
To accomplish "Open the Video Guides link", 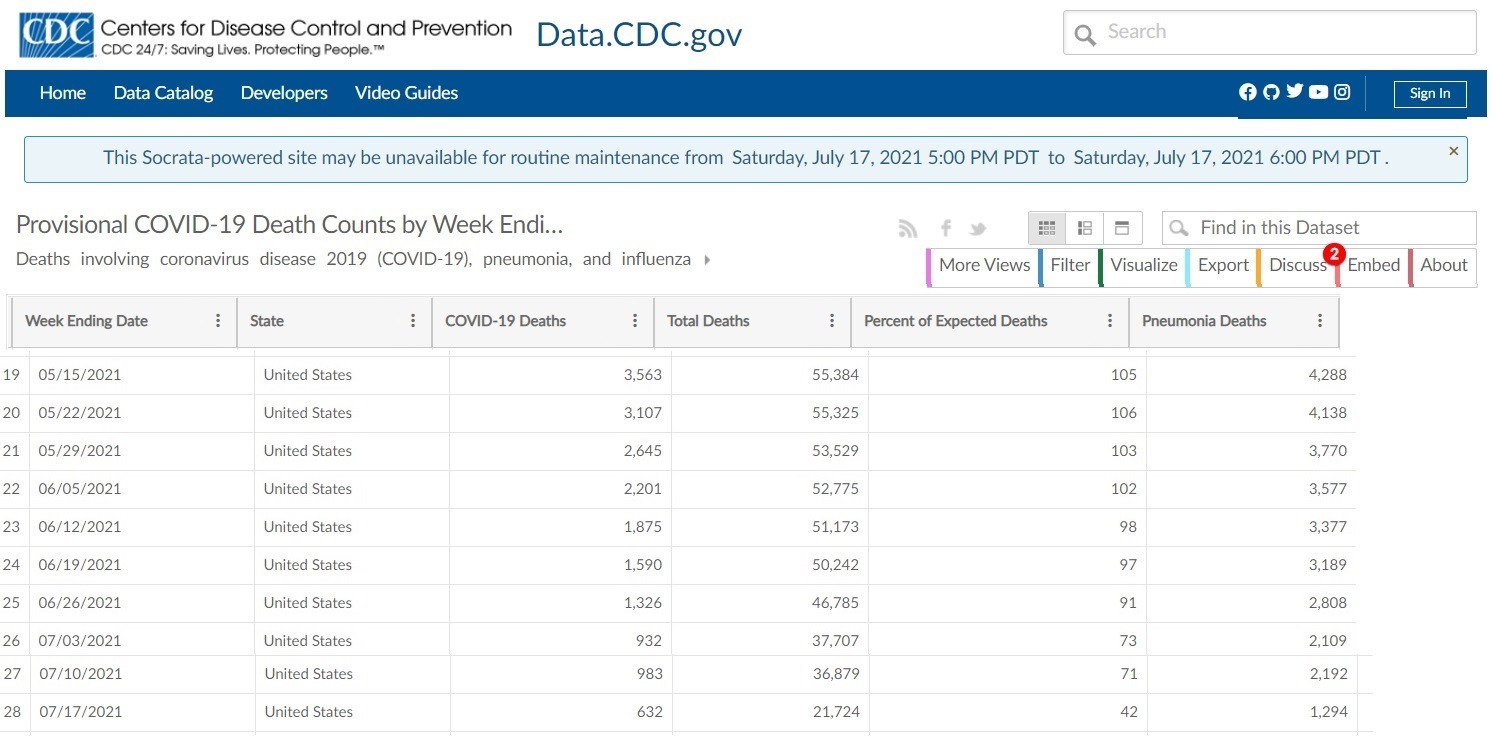I will point(406,93).
